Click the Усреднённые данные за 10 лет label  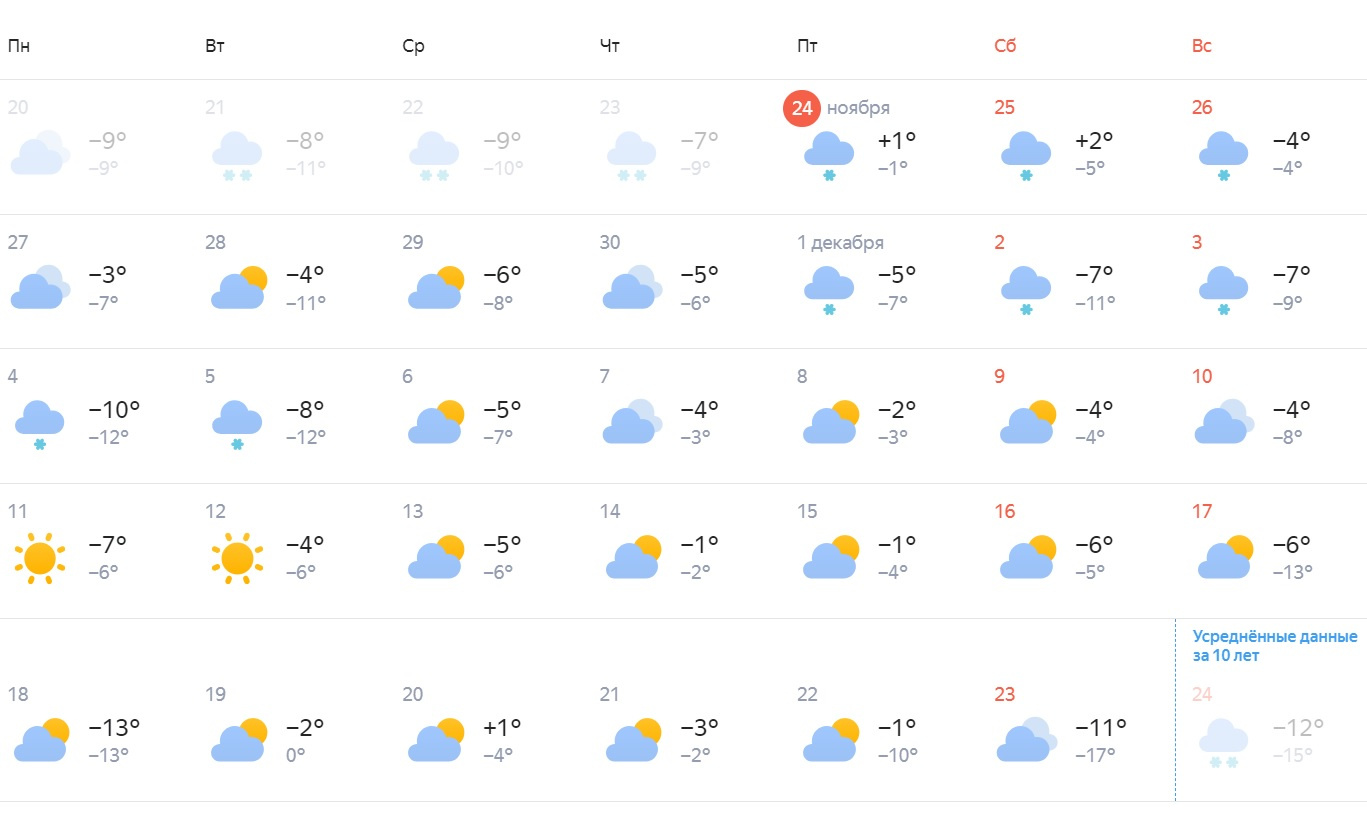click(1274, 646)
